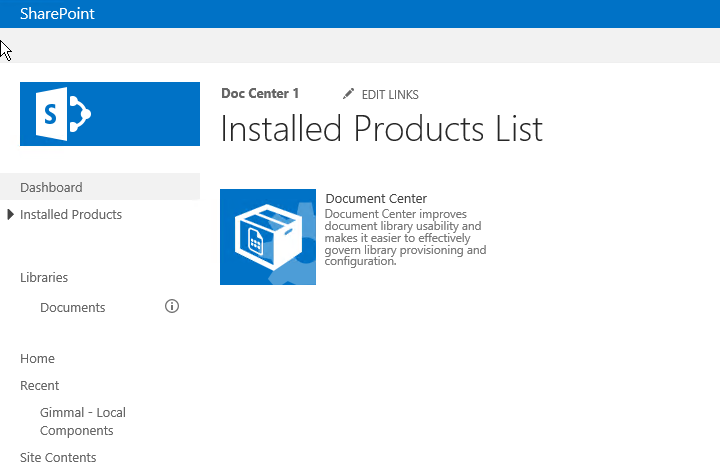This screenshot has width=720, height=473.
Task: Go to the Libraries section heading
Action: 44,277
